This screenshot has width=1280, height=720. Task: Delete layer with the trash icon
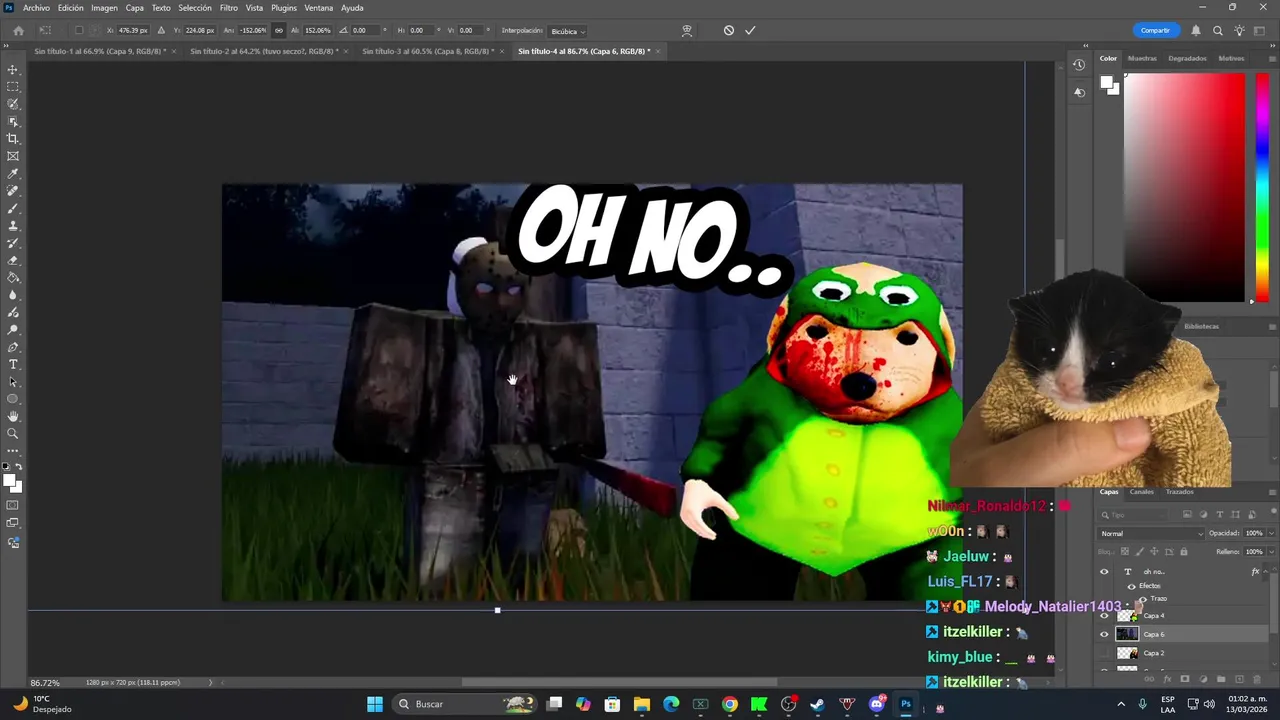point(1257,679)
